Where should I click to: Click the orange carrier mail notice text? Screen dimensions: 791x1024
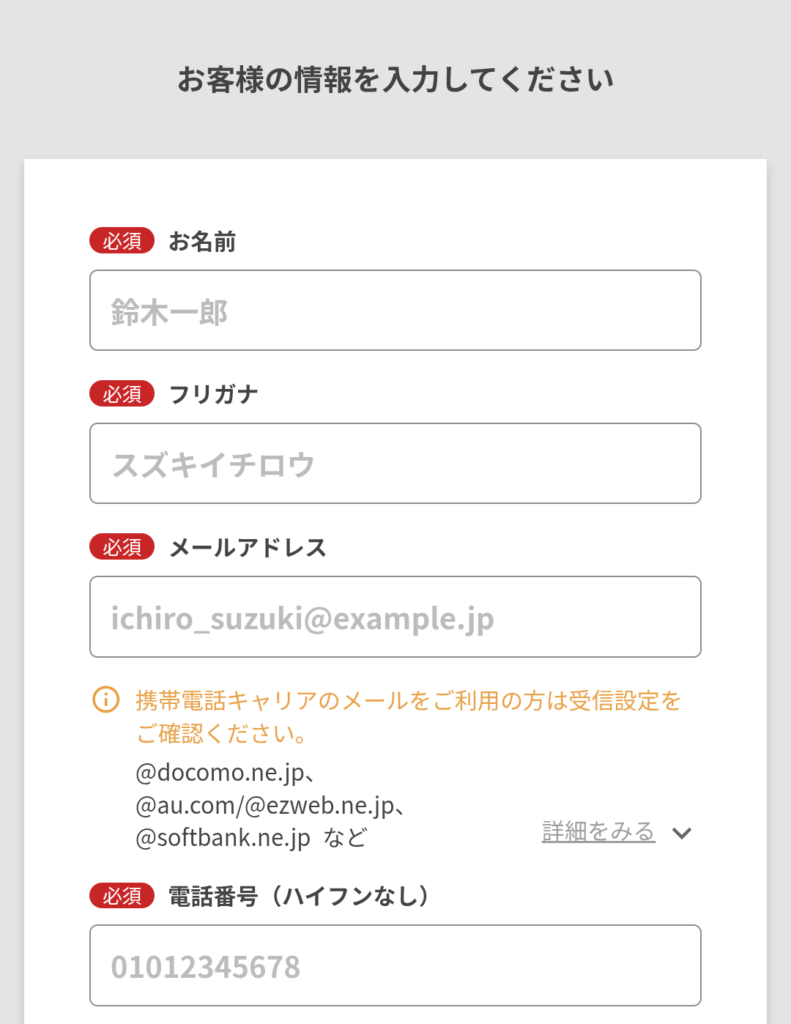tap(408, 717)
